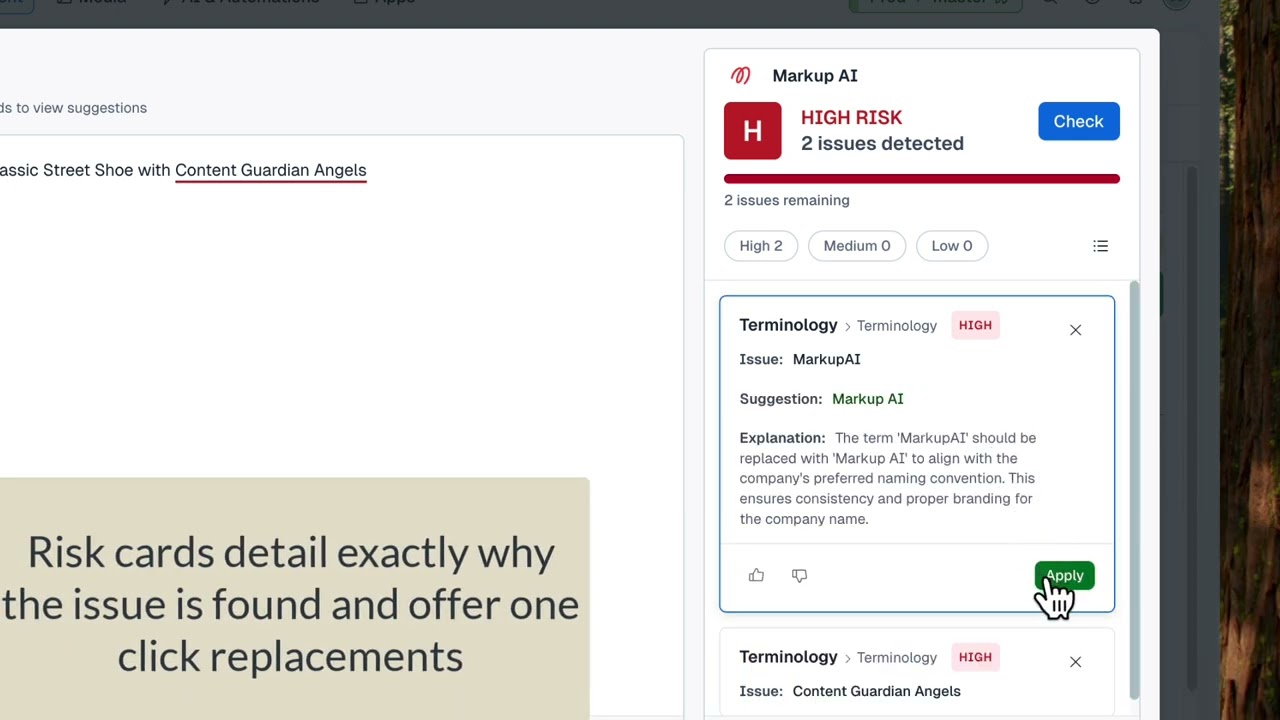1280x720 pixels.
Task: Click the Explanation paragraph text
Action: [889, 478]
